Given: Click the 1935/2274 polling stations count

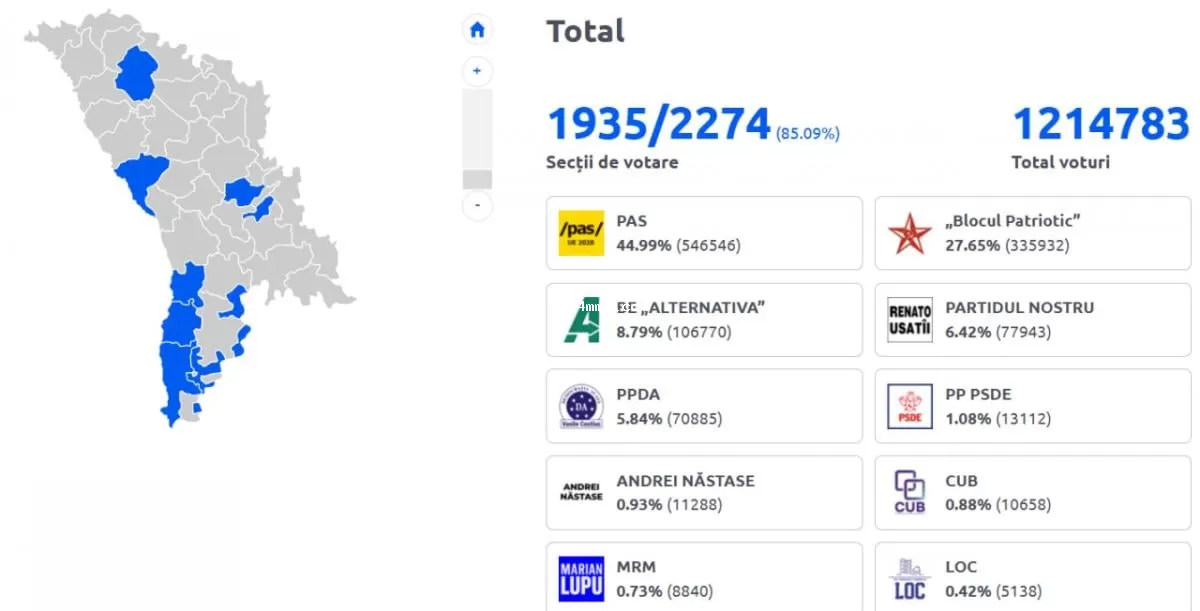Looking at the screenshot, I should [658, 125].
